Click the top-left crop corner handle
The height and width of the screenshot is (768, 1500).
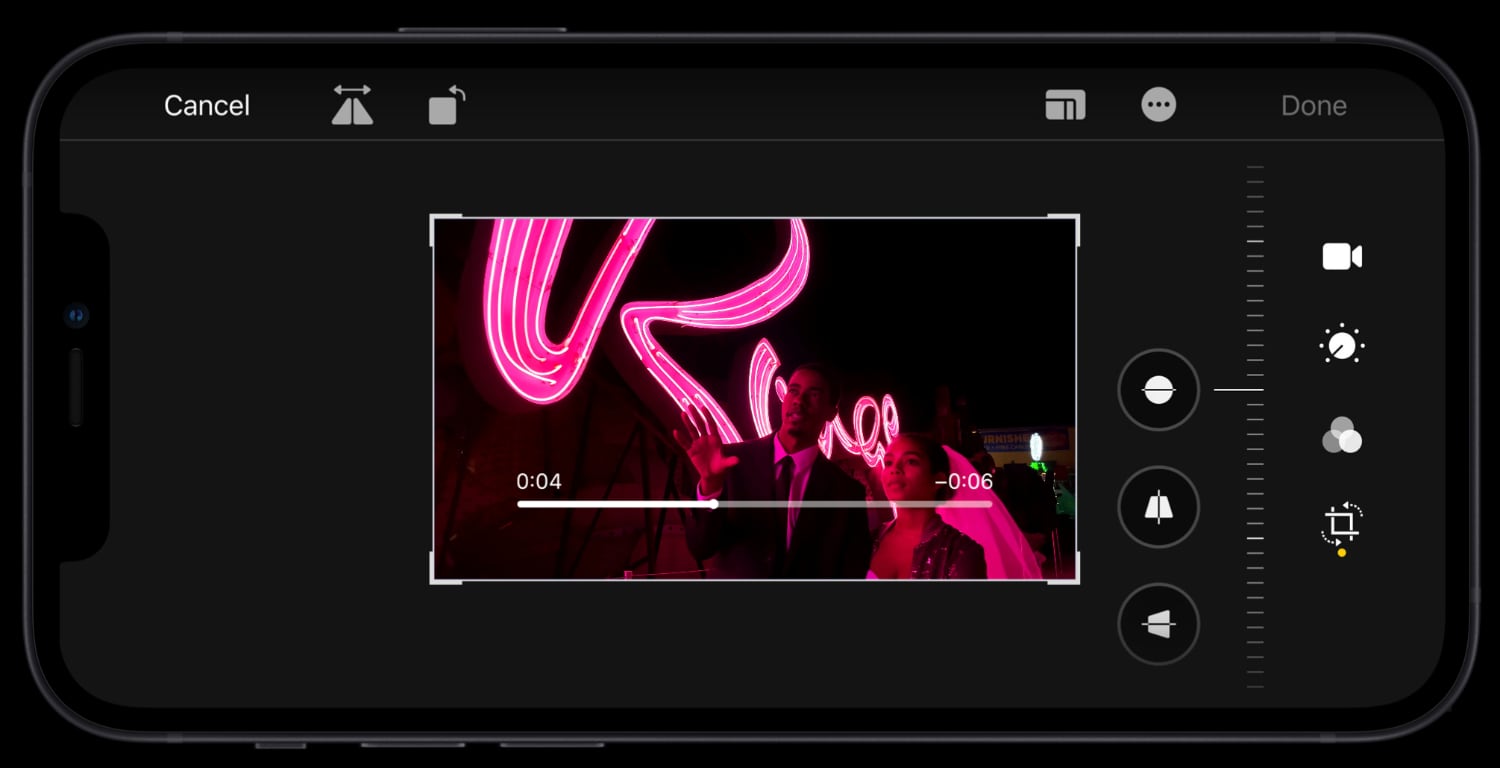pos(434,219)
